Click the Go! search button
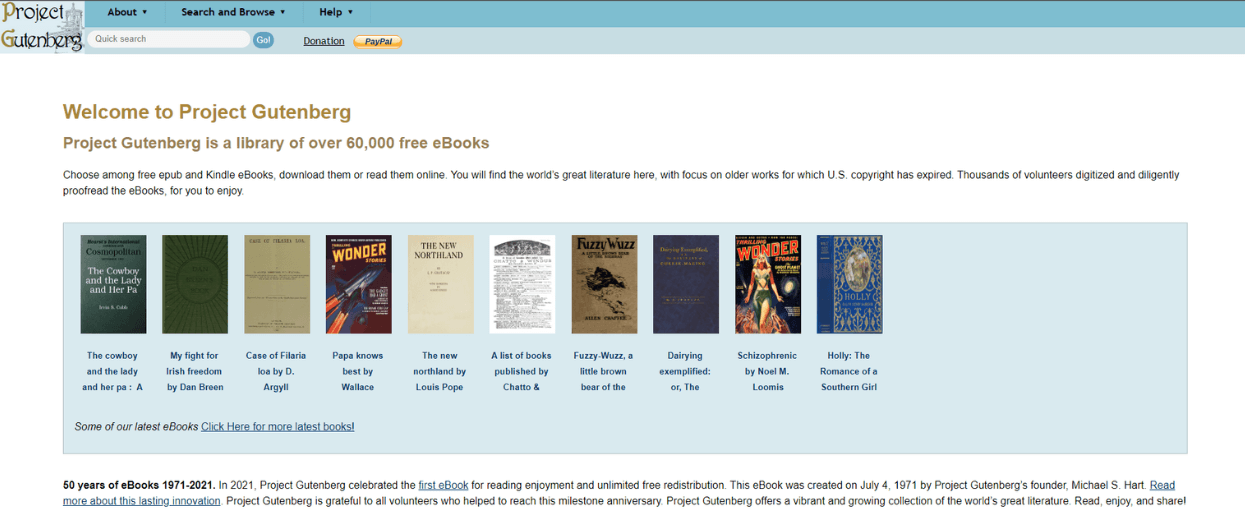1245x530 pixels. (x=263, y=40)
